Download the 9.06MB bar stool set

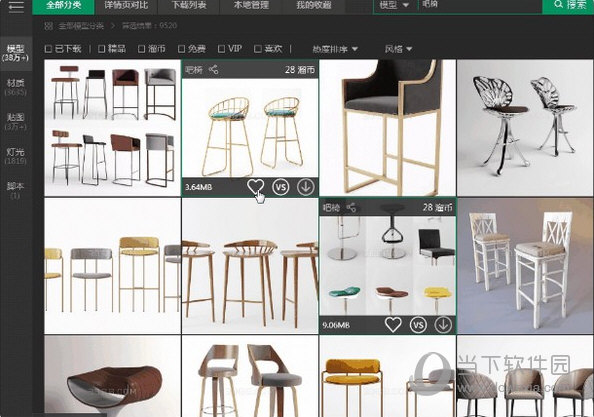tap(443, 325)
